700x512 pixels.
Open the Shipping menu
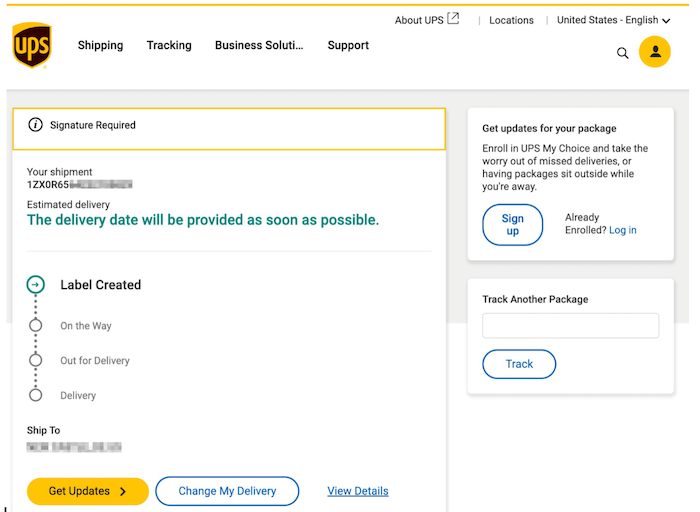[100, 45]
